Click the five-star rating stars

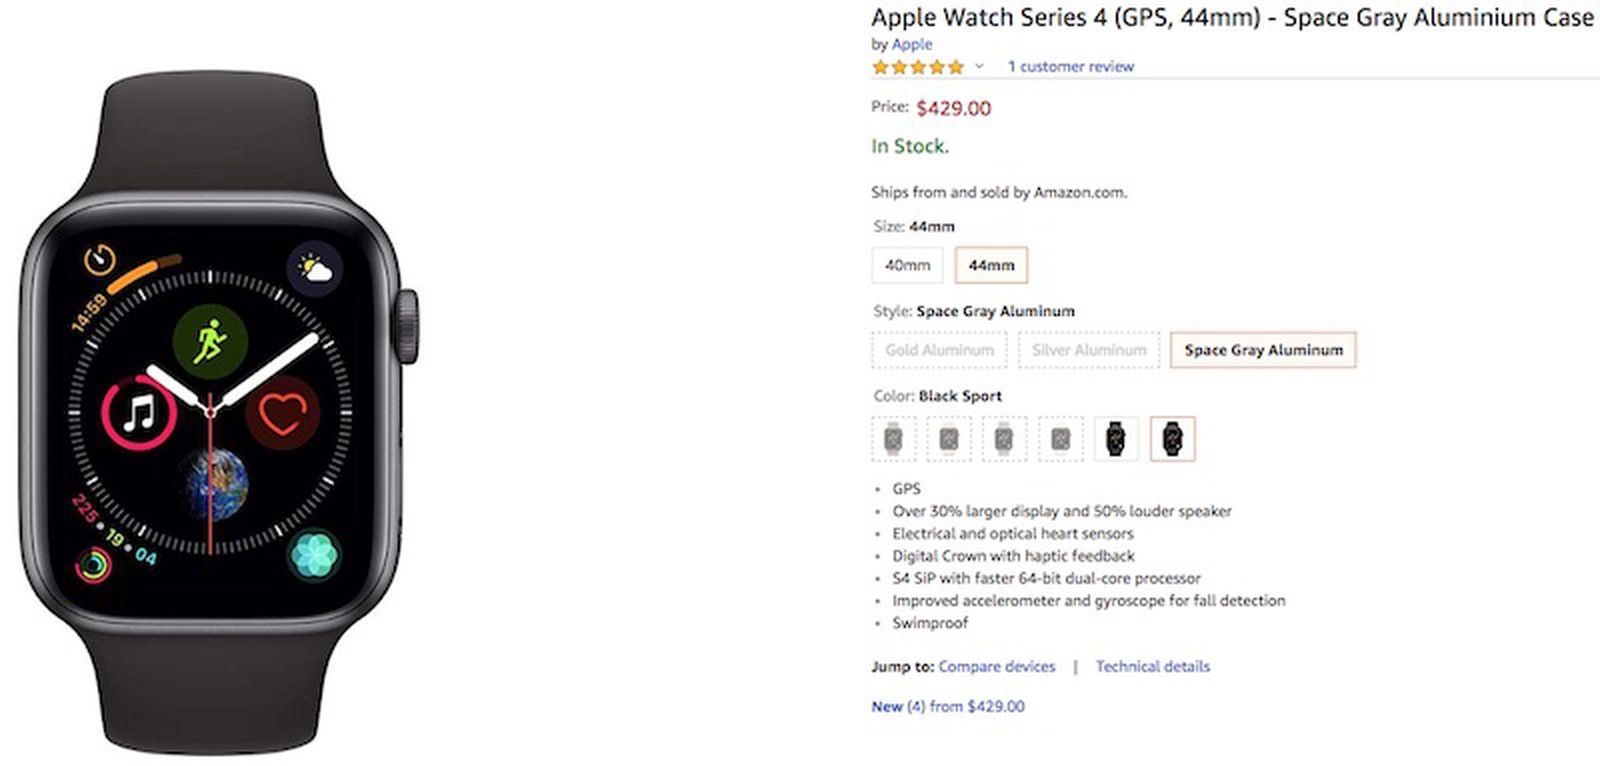tap(916, 67)
